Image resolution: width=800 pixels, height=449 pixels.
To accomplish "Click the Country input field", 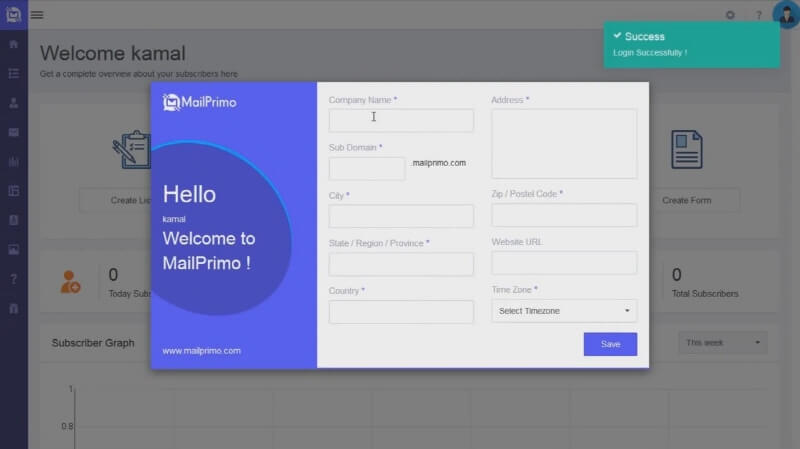I will (401, 312).
